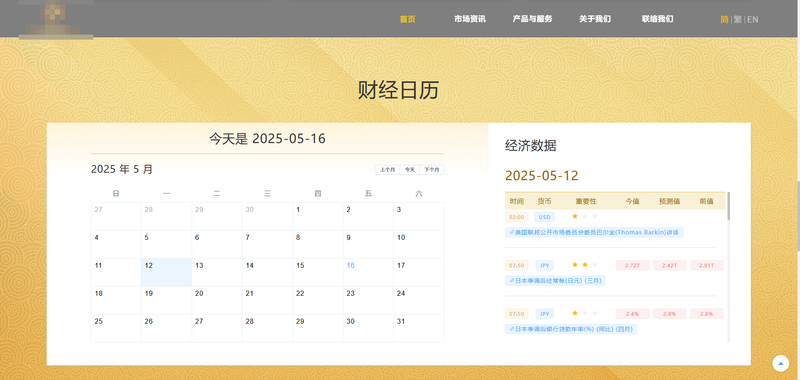Open the 首页 menu item

point(407,19)
